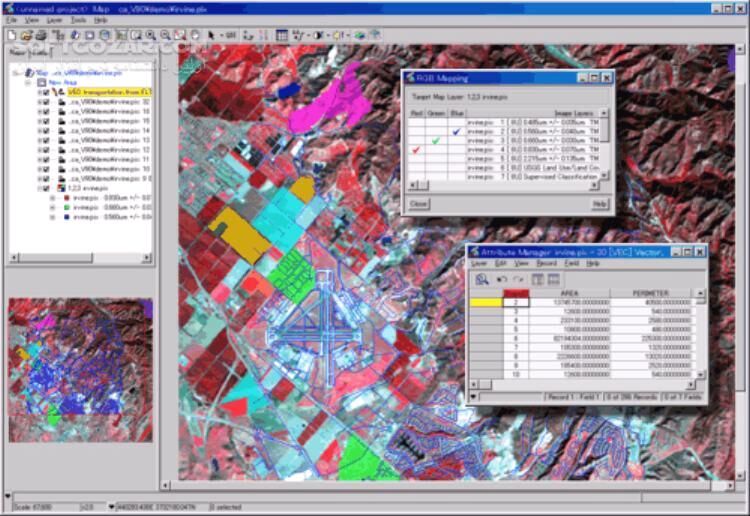
Task: Open the attribute table grid icon in main toolbar
Action: 282,35
